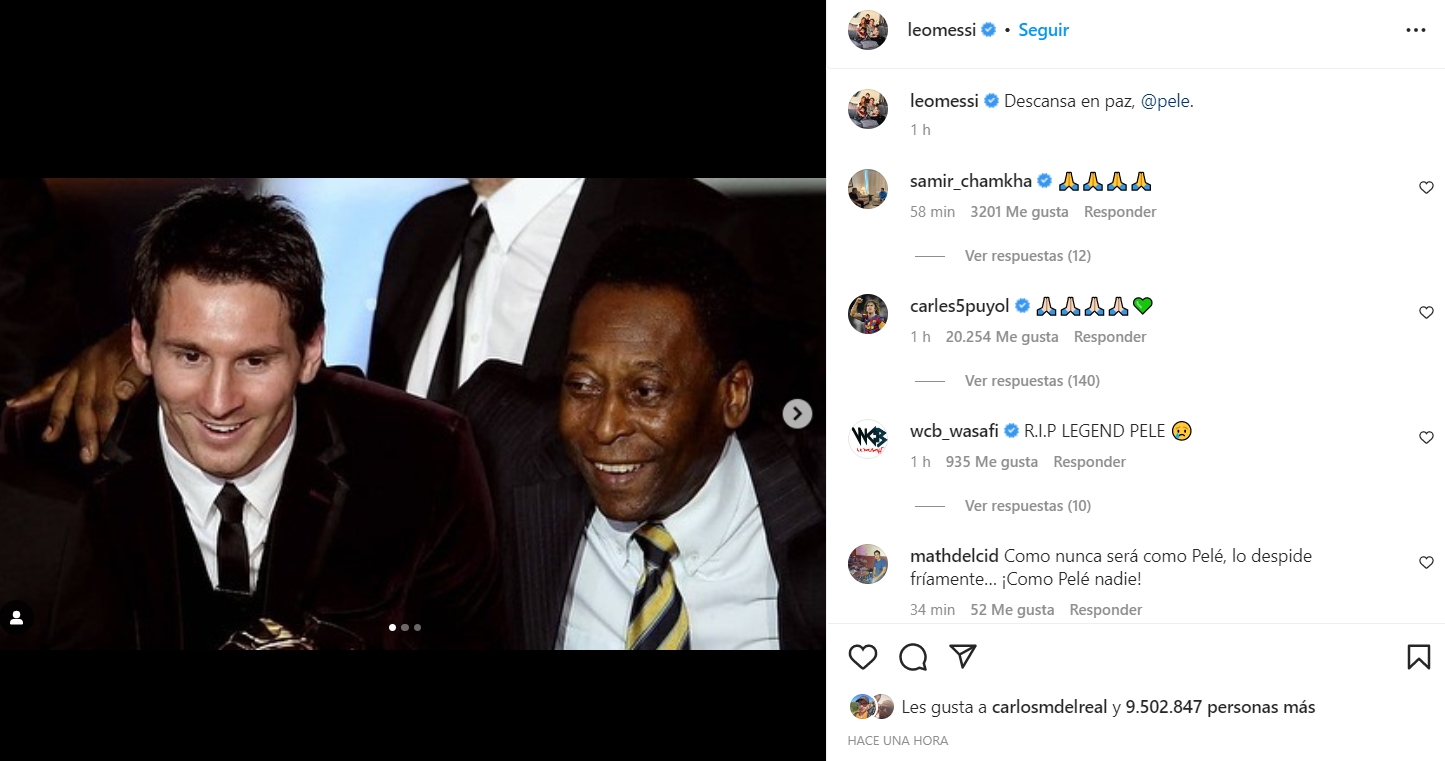Open the three-dot more options menu
The height and width of the screenshot is (761, 1445).
click(x=1415, y=30)
